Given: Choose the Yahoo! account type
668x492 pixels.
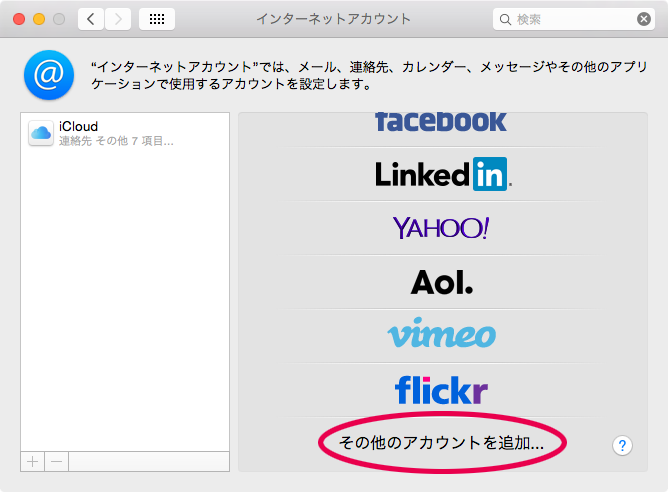Looking at the screenshot, I should [441, 228].
